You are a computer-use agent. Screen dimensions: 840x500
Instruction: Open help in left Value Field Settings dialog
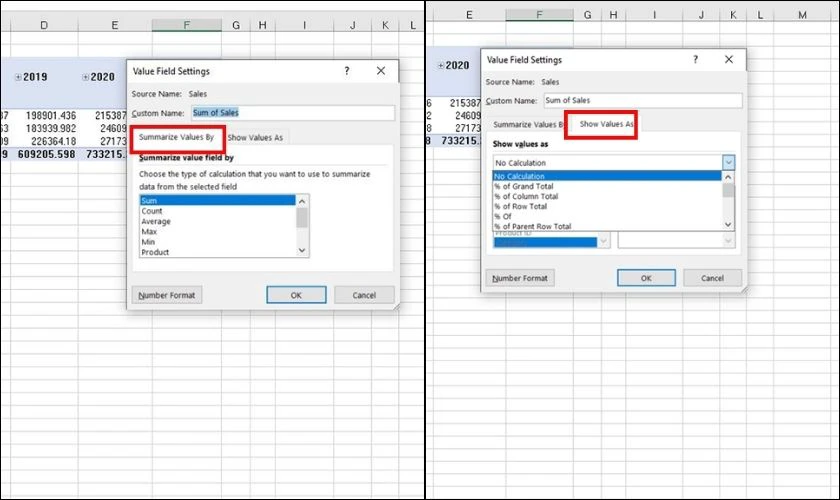[x=347, y=71]
